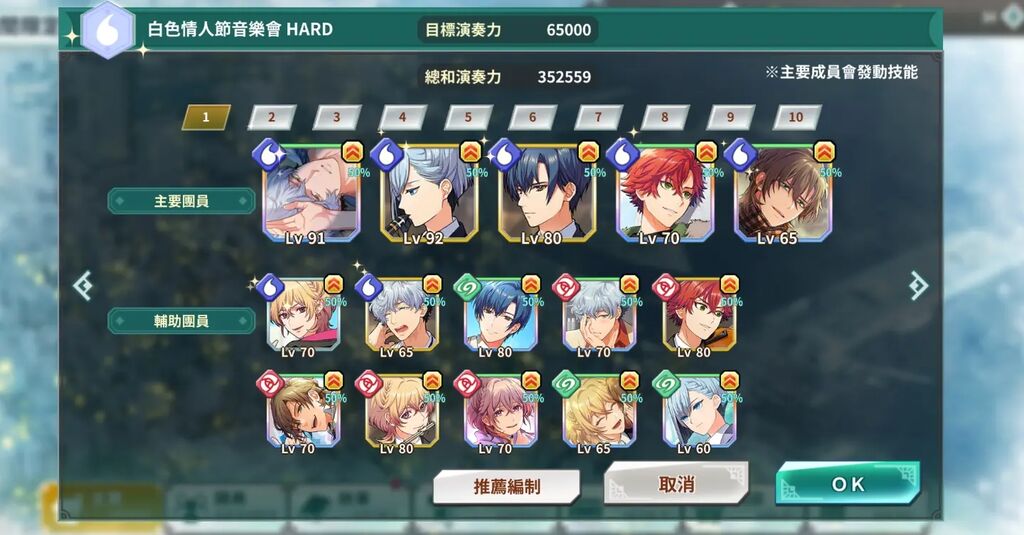The width and height of the screenshot is (1024, 535).
Task: Go to next page with right arrow
Action: pyautogui.click(x=918, y=285)
